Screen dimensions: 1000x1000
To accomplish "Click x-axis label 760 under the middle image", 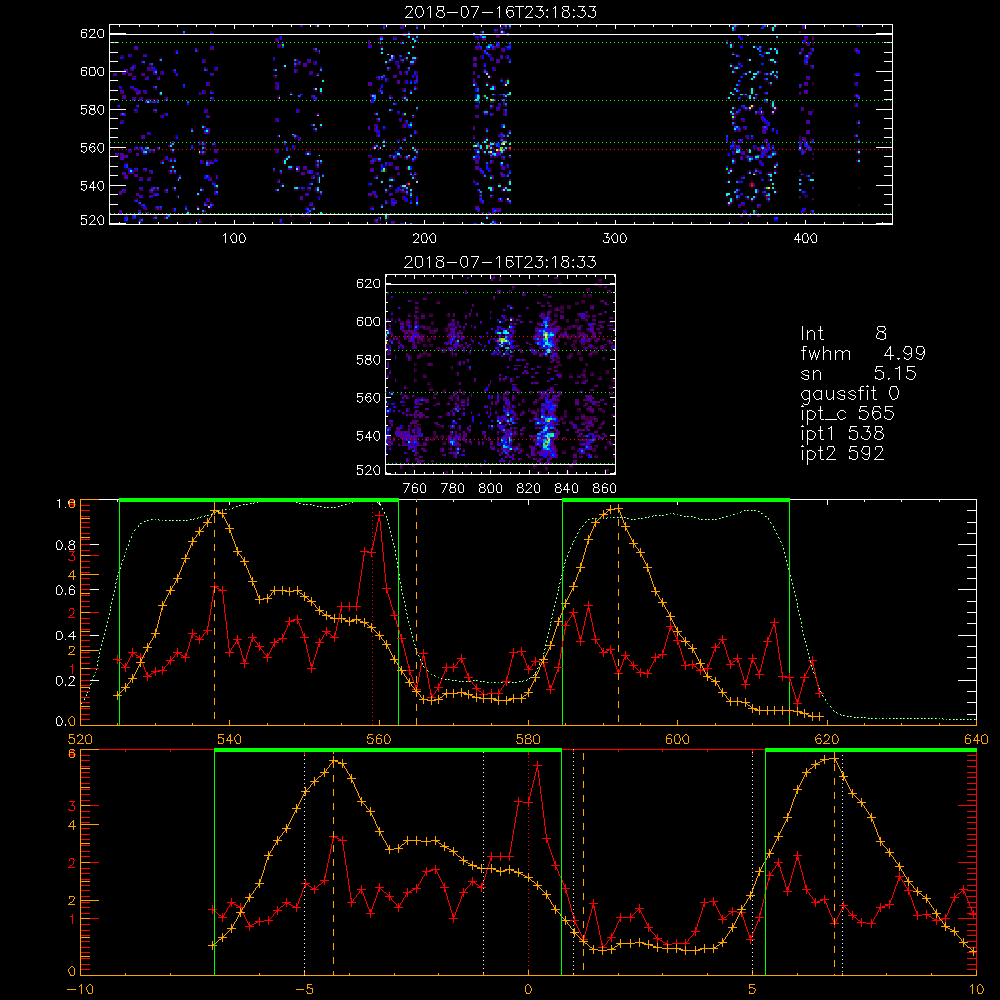I will point(415,489).
